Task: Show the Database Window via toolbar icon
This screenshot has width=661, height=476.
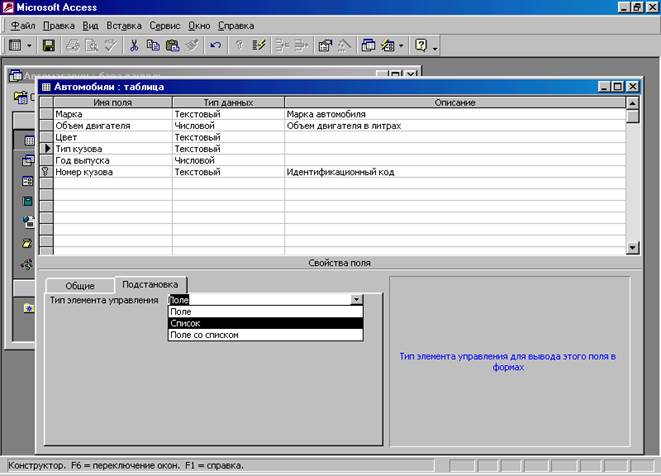Action: (367, 46)
